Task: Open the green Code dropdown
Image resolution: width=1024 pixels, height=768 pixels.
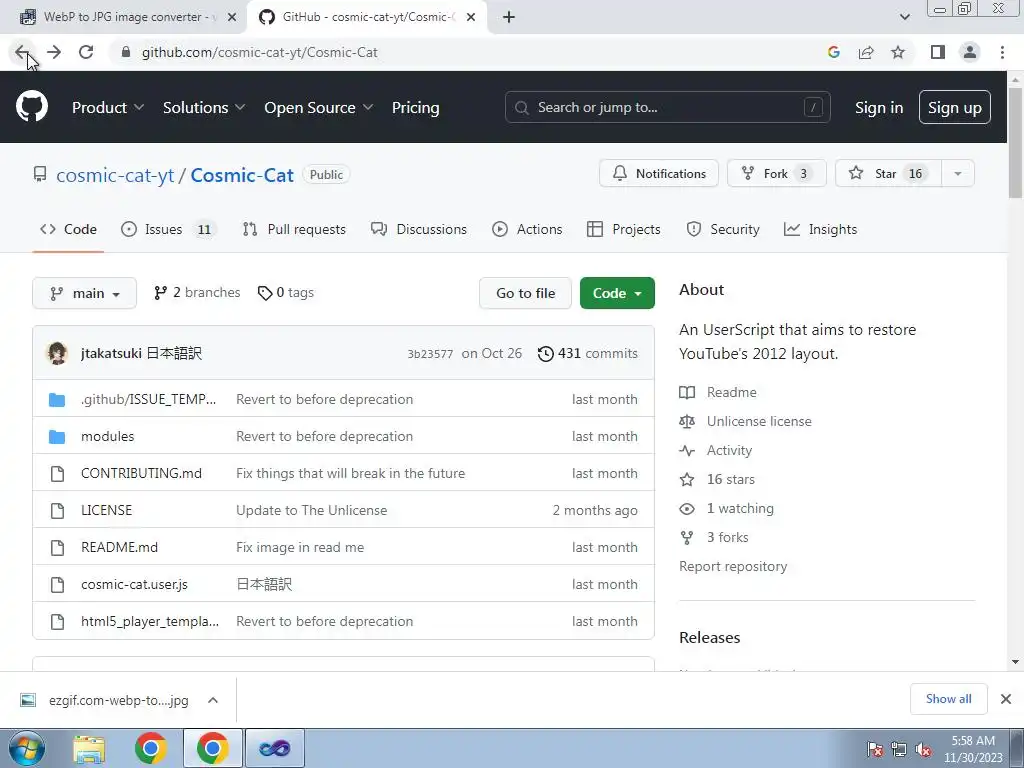Action: tap(617, 293)
